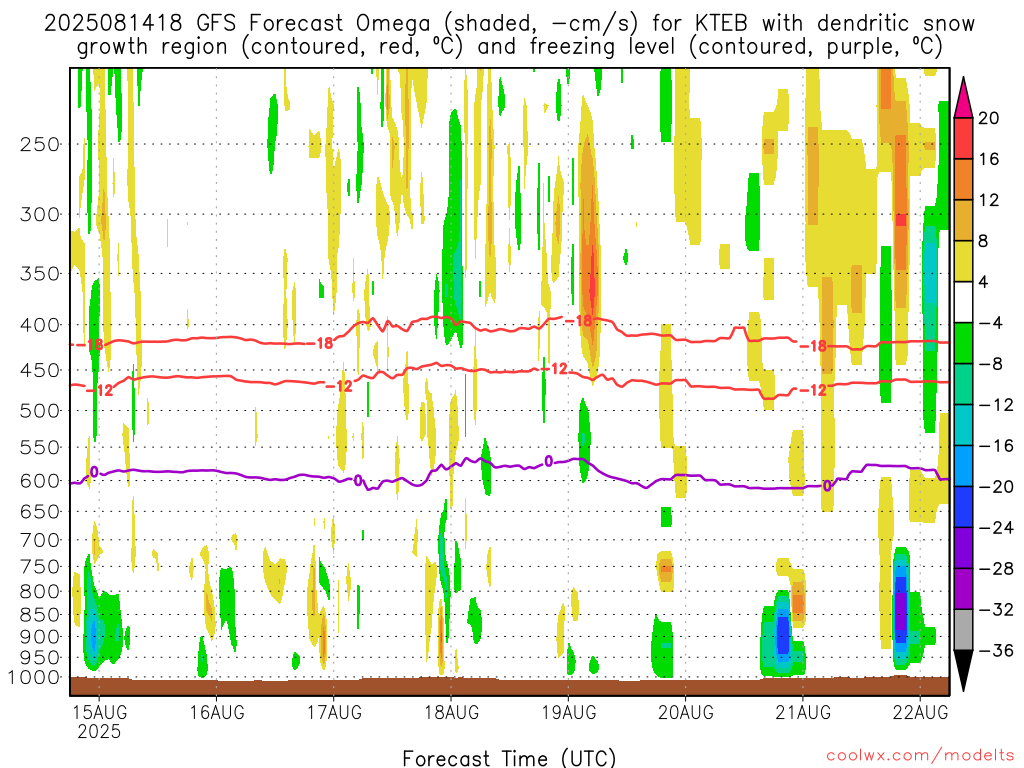Click the red -12 contour label near 17AUG
Image resolution: width=1024 pixels, height=768 pixels.
tap(339, 387)
